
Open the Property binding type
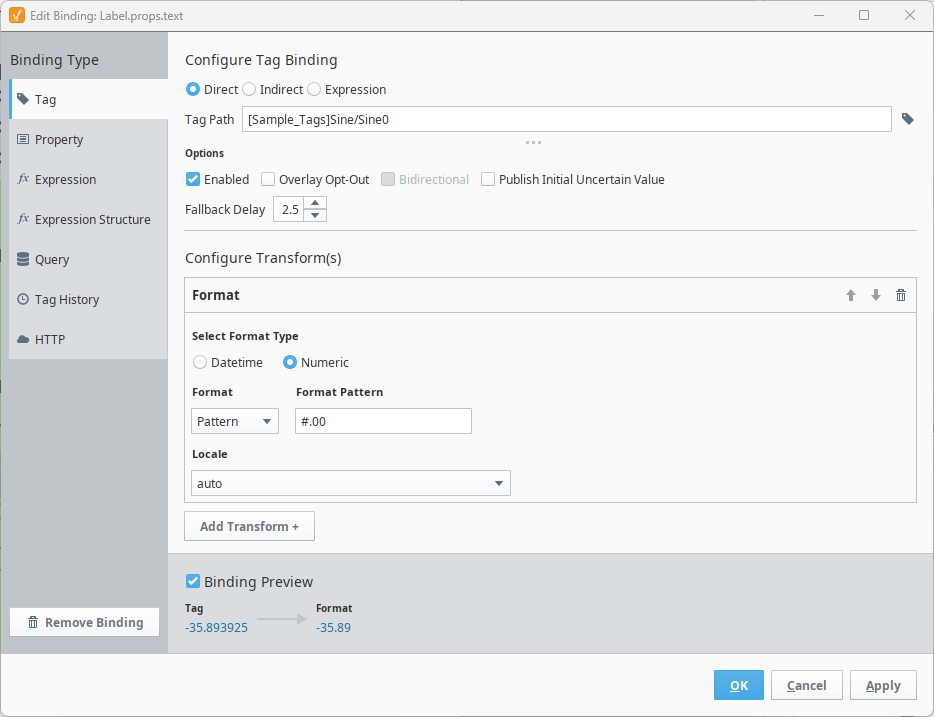click(x=58, y=139)
